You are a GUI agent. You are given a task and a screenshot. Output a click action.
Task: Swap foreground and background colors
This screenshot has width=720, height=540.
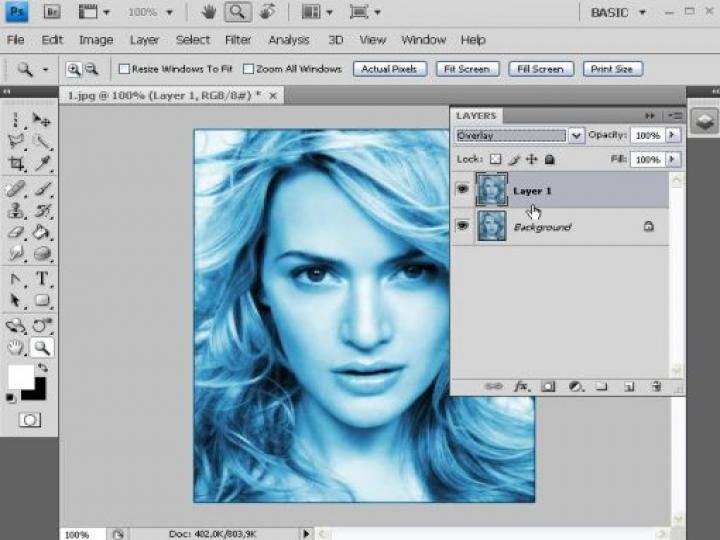coord(43,368)
